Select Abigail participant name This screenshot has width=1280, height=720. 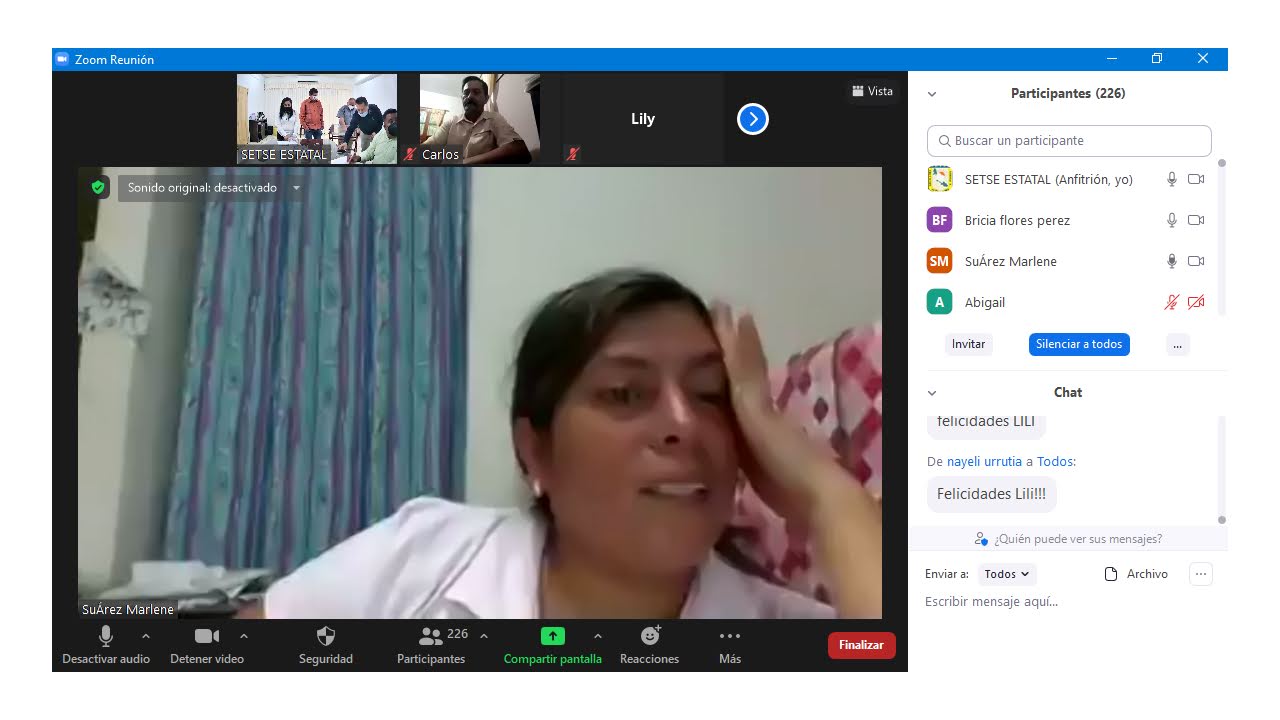[985, 302]
